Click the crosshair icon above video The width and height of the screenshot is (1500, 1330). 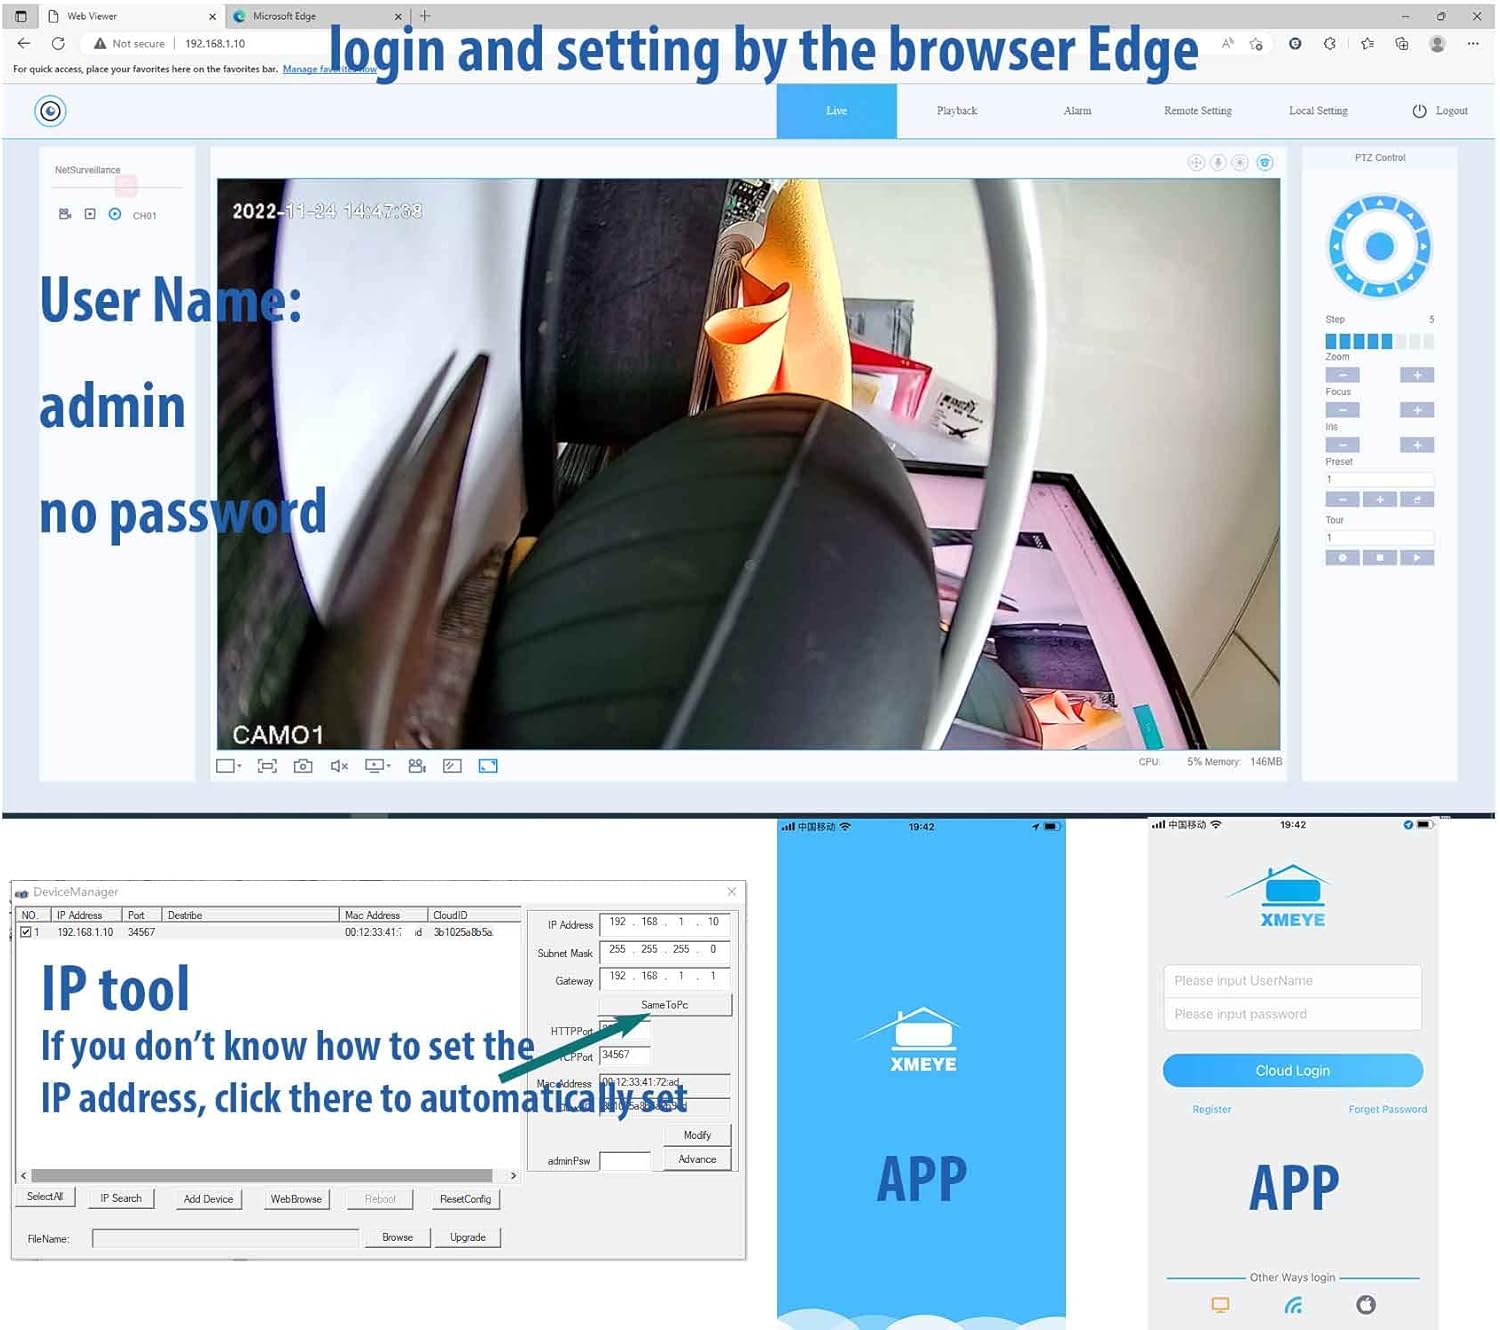coord(1196,162)
